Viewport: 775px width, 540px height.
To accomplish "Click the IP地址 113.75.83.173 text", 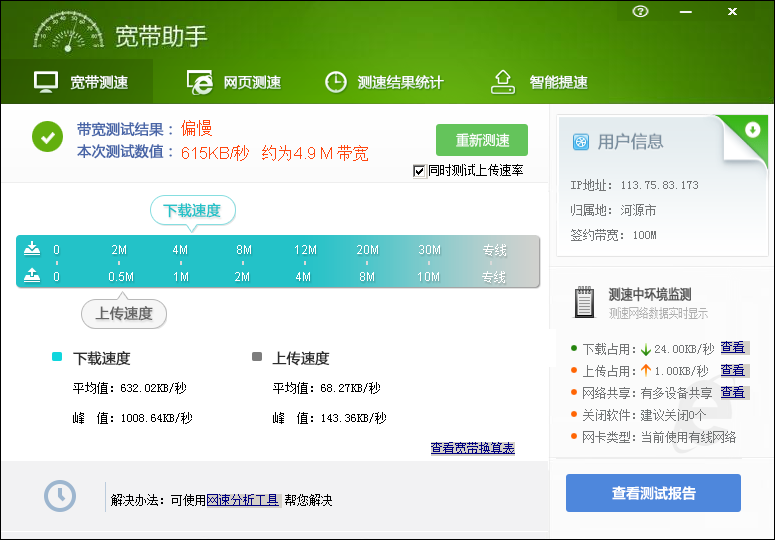I will pos(634,185).
